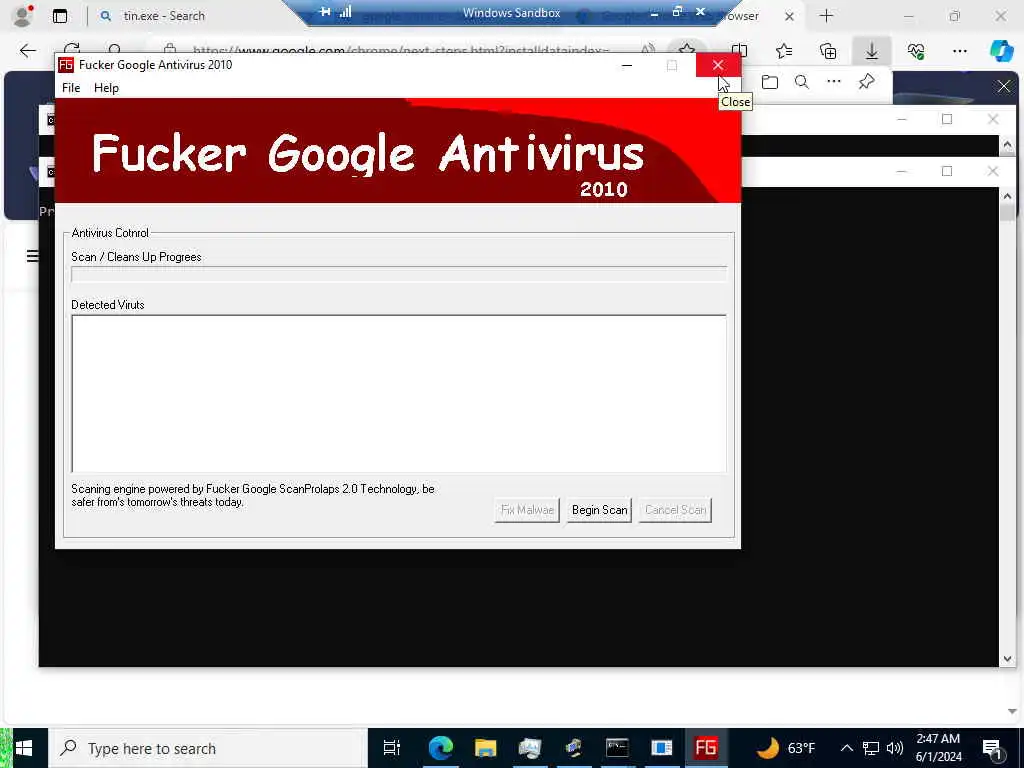The image size is (1024, 768).
Task: Open Microsoft Edge from the taskbar
Action: (x=441, y=748)
